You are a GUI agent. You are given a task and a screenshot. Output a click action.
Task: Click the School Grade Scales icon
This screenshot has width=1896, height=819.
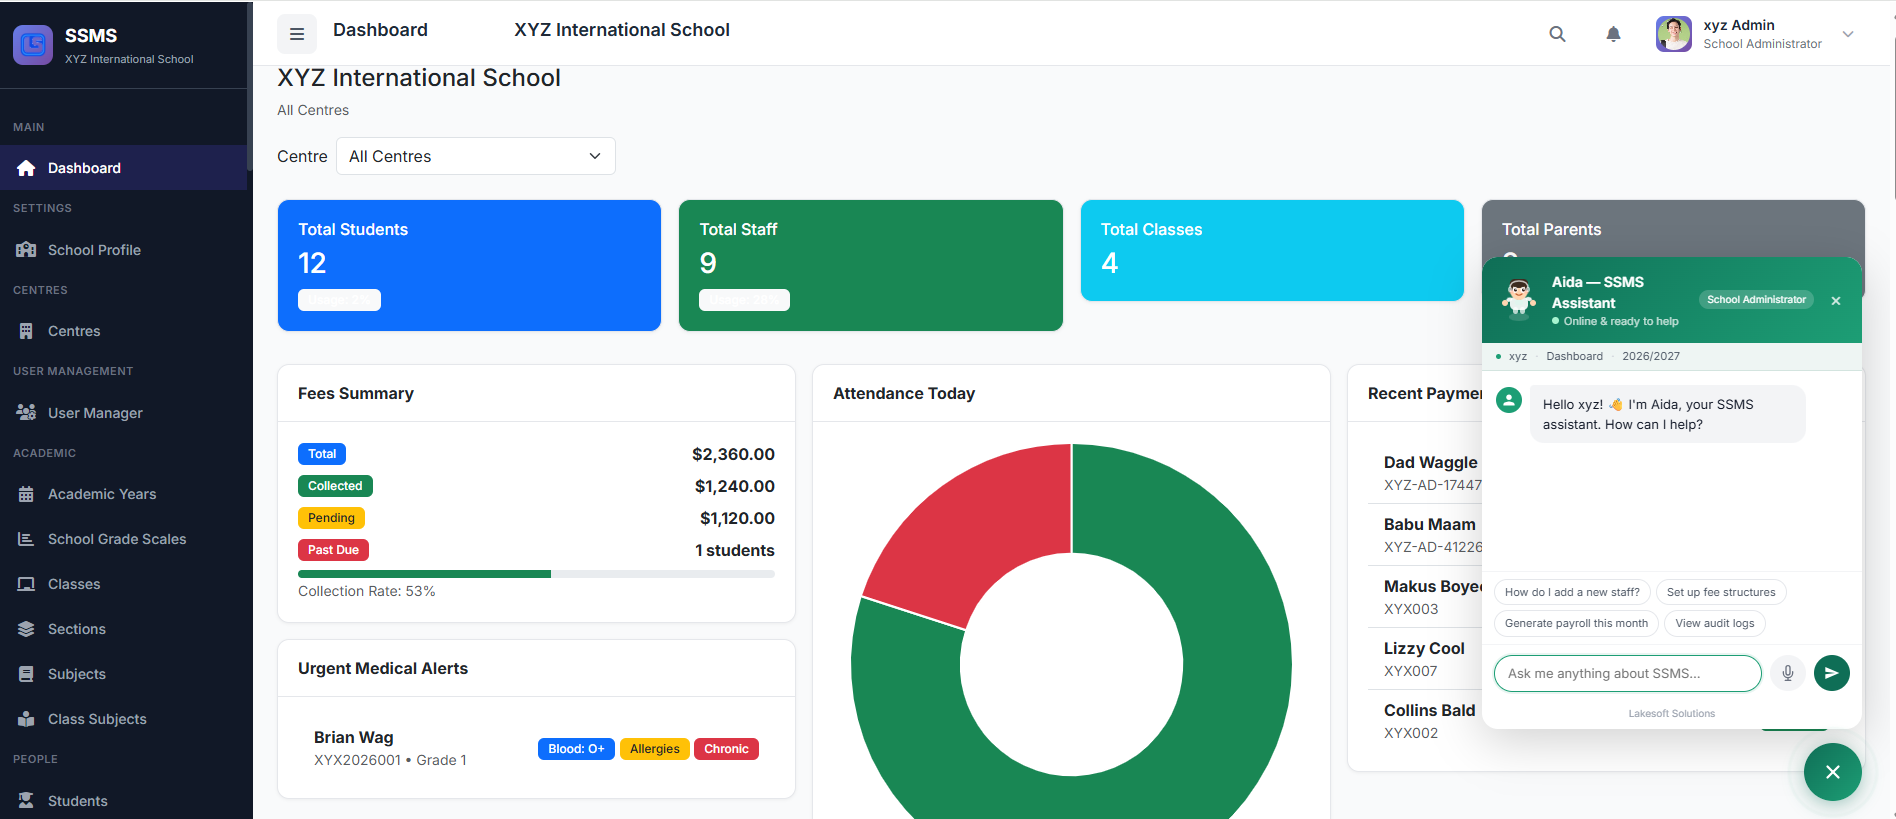[26, 539]
